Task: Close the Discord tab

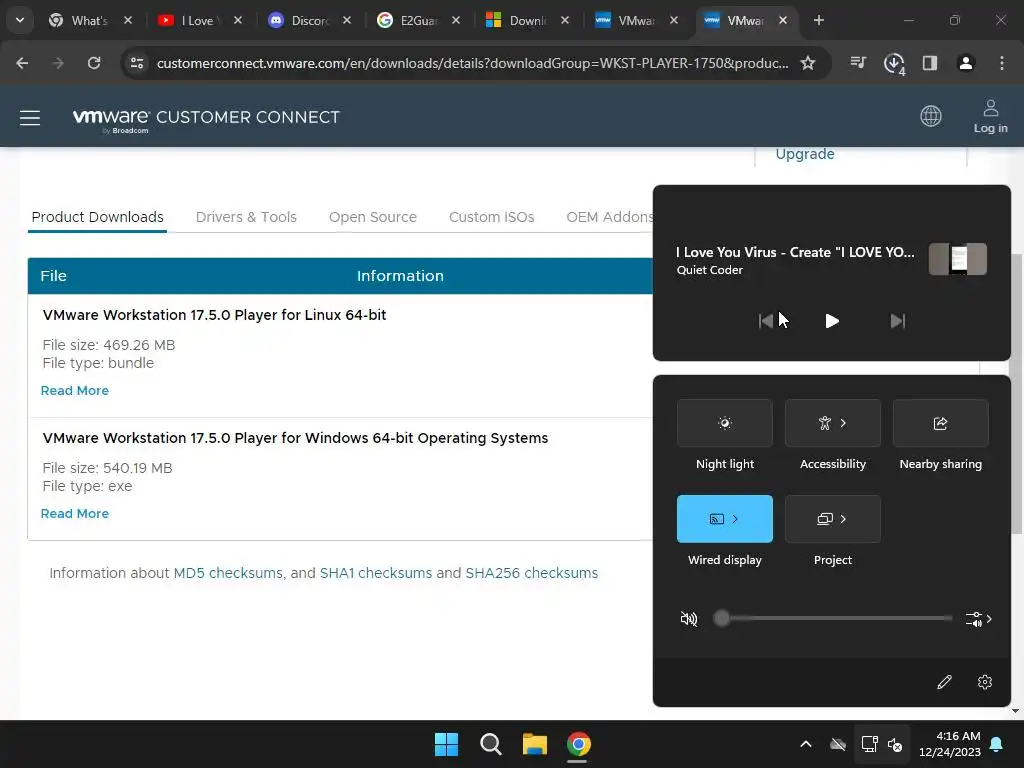Action: click(347, 20)
